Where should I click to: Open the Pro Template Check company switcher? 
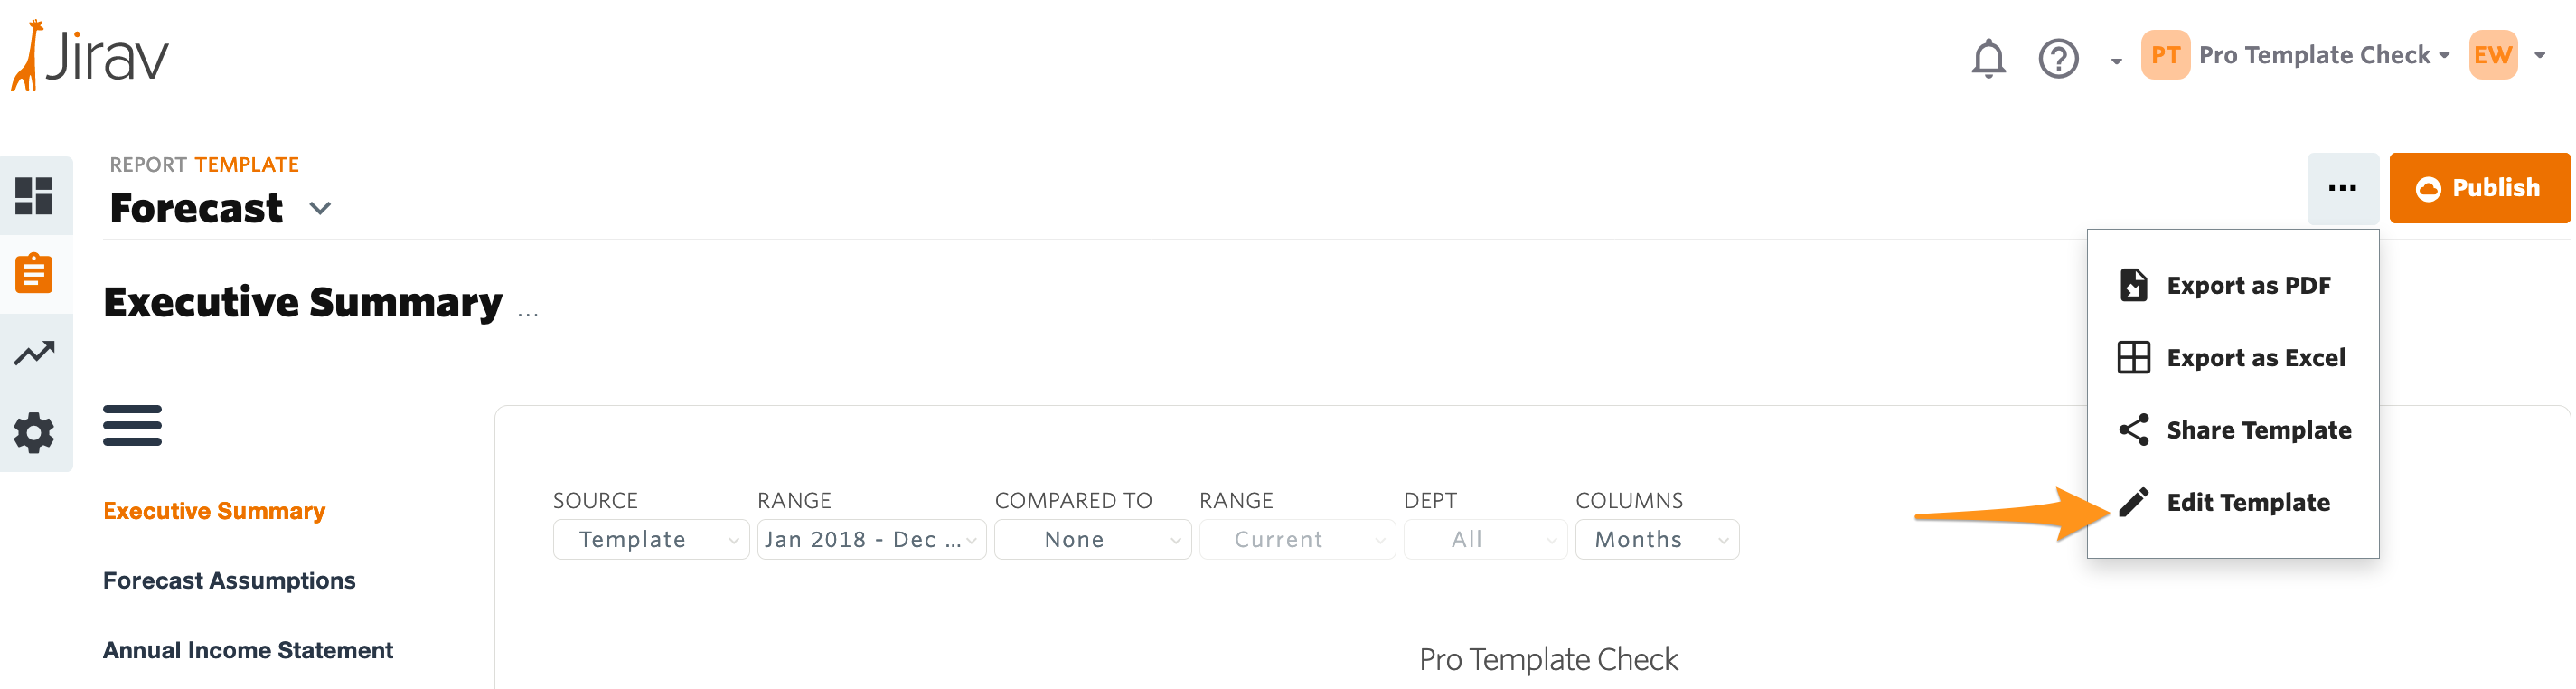(x=2313, y=55)
